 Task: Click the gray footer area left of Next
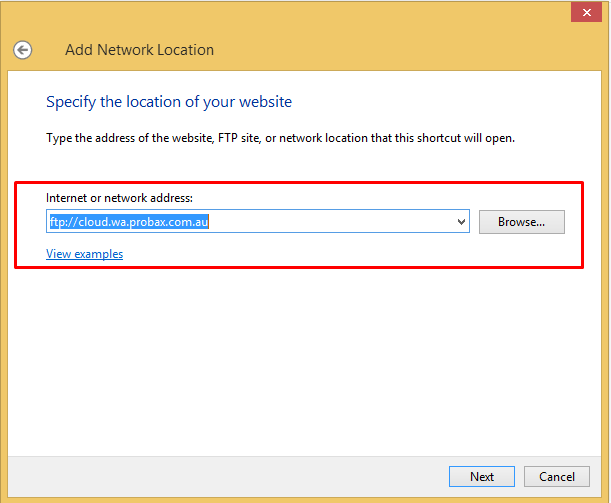226,477
